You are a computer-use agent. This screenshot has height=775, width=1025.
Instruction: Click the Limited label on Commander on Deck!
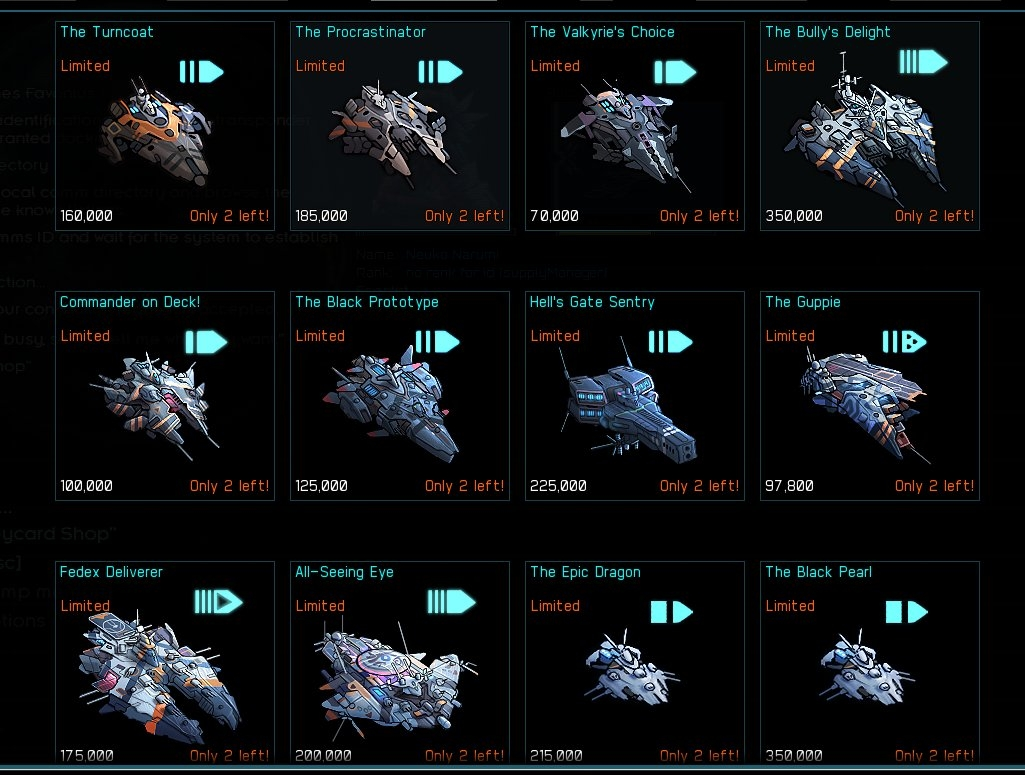click(85, 336)
